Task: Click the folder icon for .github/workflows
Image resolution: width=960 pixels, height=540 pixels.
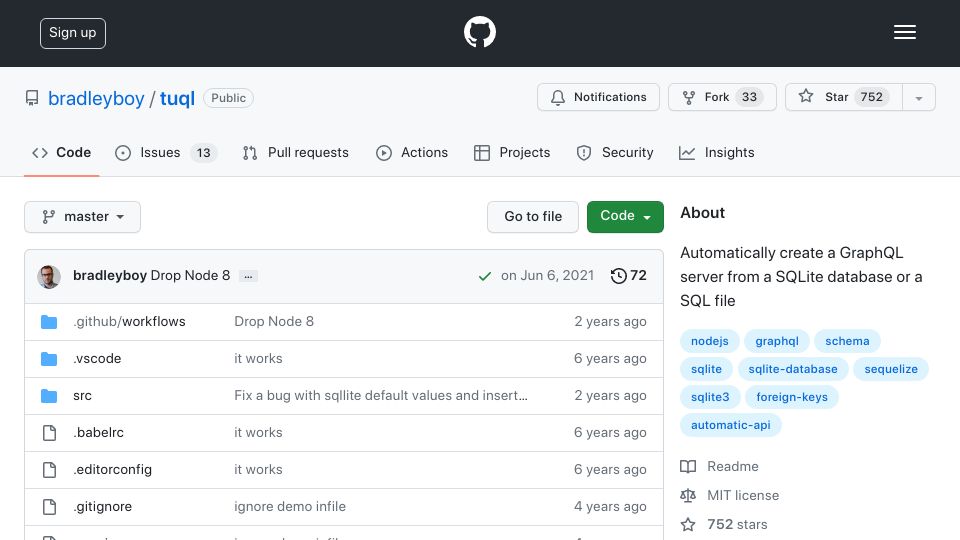Action: pyautogui.click(x=49, y=322)
